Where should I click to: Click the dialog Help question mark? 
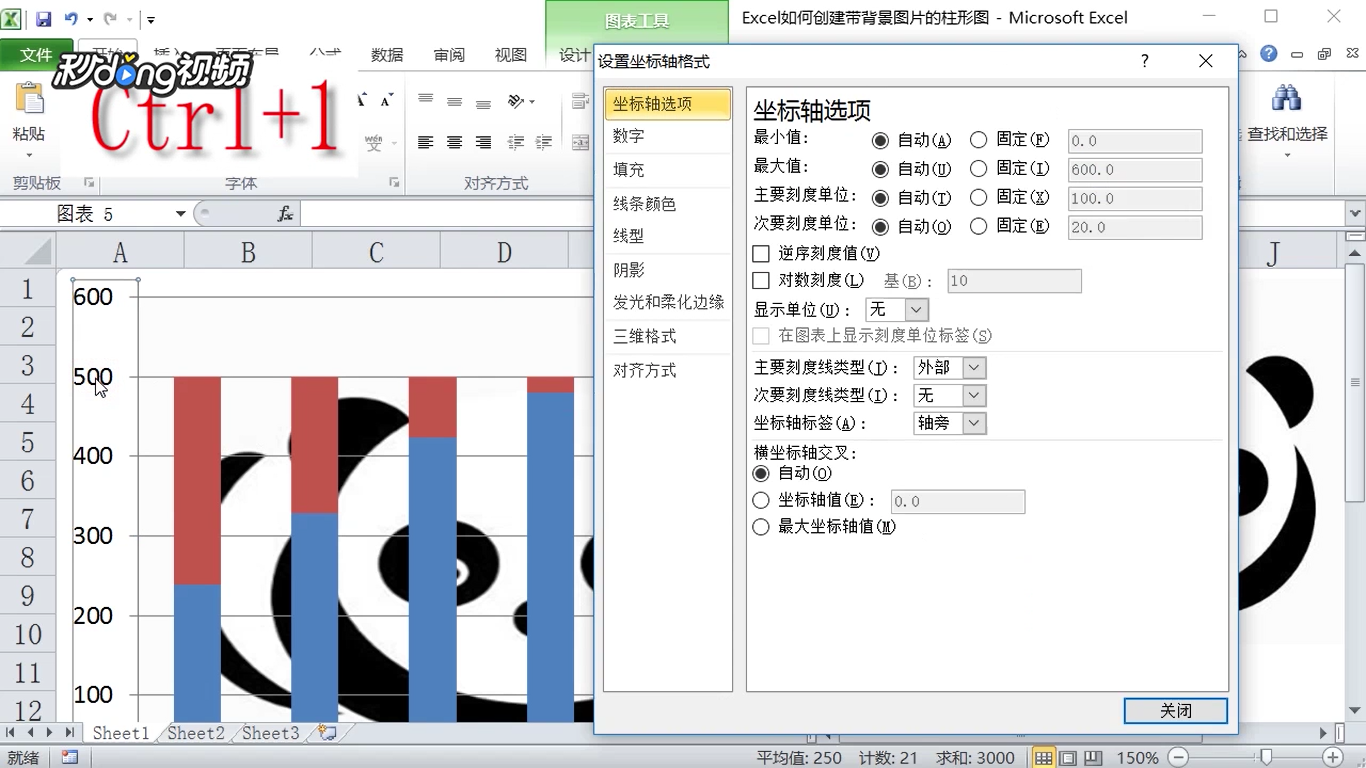(x=1145, y=61)
